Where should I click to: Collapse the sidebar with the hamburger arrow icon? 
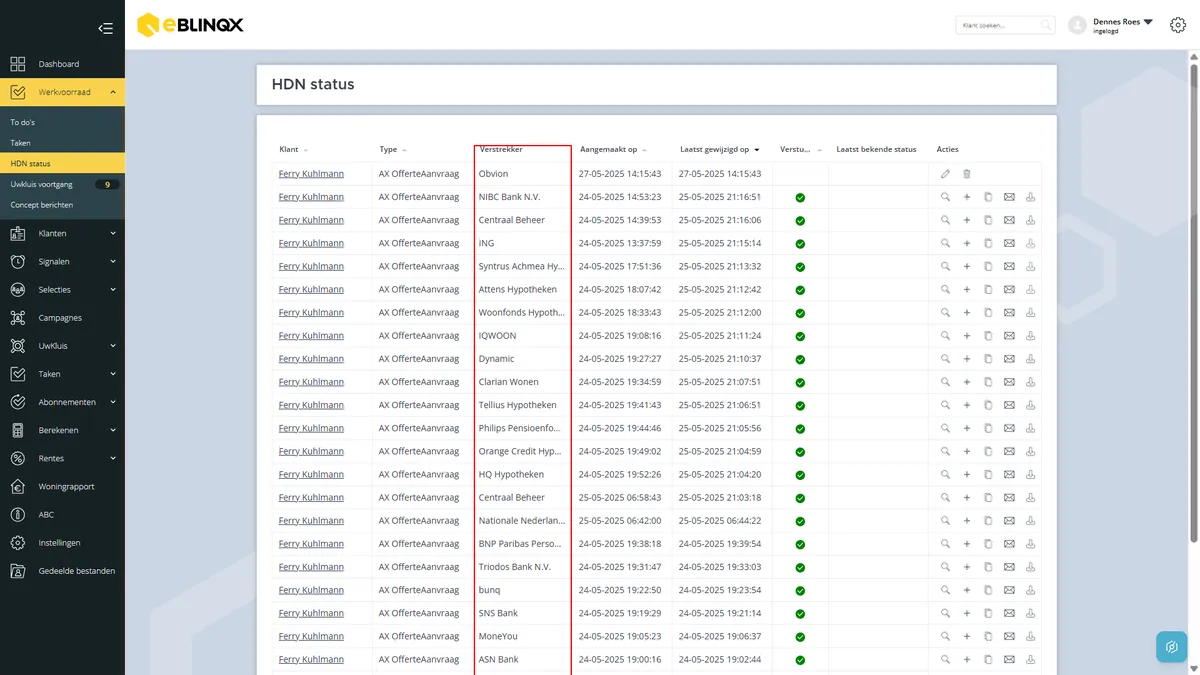click(105, 28)
